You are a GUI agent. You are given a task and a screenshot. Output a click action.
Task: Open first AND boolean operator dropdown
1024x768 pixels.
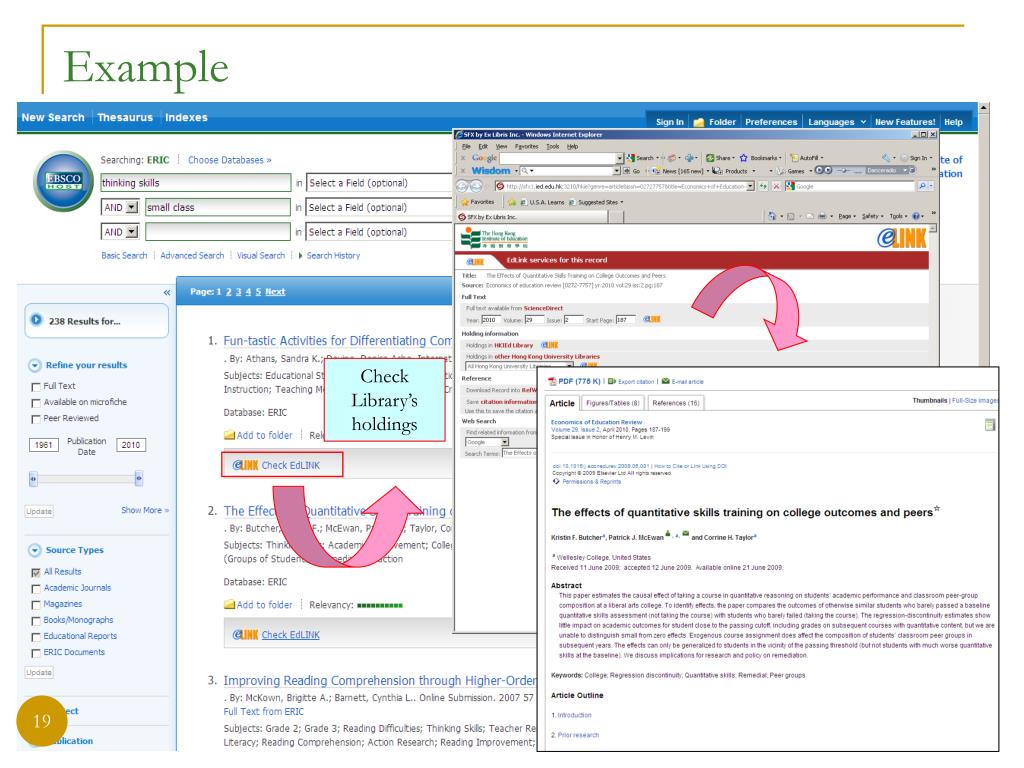120,207
